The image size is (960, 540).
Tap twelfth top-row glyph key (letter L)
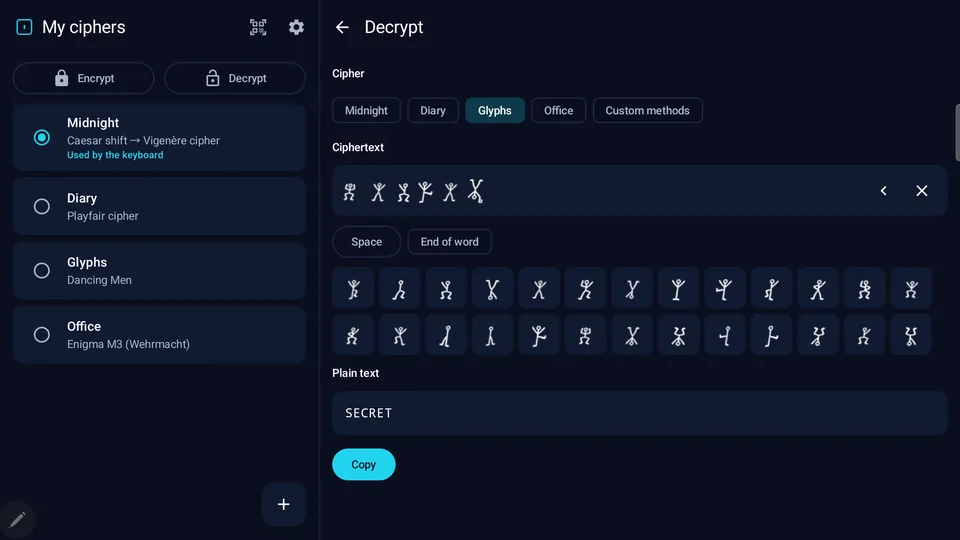coord(864,289)
